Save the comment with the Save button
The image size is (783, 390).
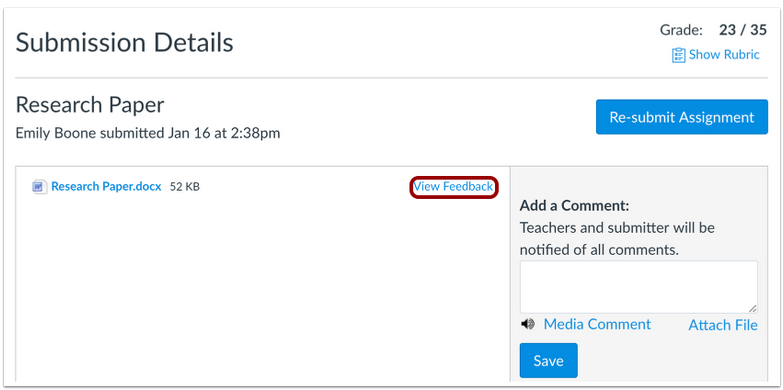pos(548,361)
